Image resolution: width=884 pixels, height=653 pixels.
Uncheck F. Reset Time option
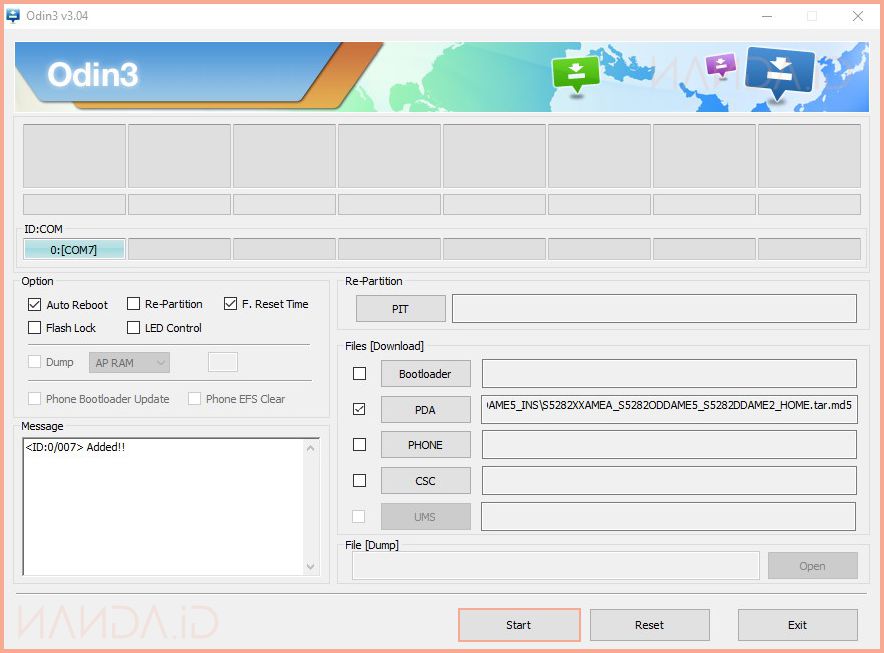231,304
